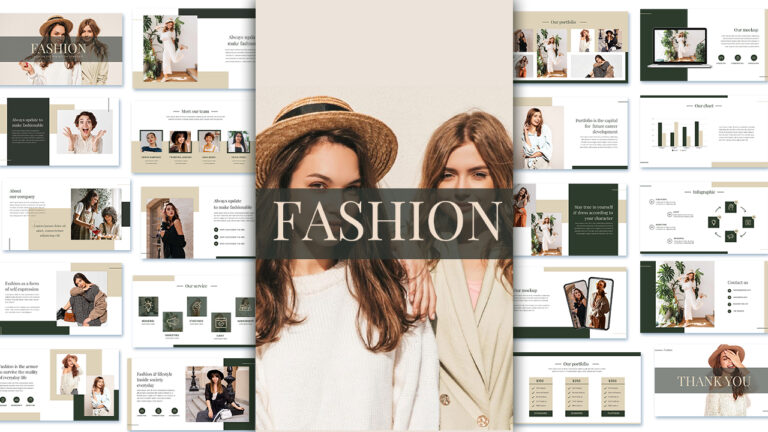Open the "Fashion as a form of self expression" slide
Image resolution: width=768 pixels, height=432 pixels.
coord(61,299)
